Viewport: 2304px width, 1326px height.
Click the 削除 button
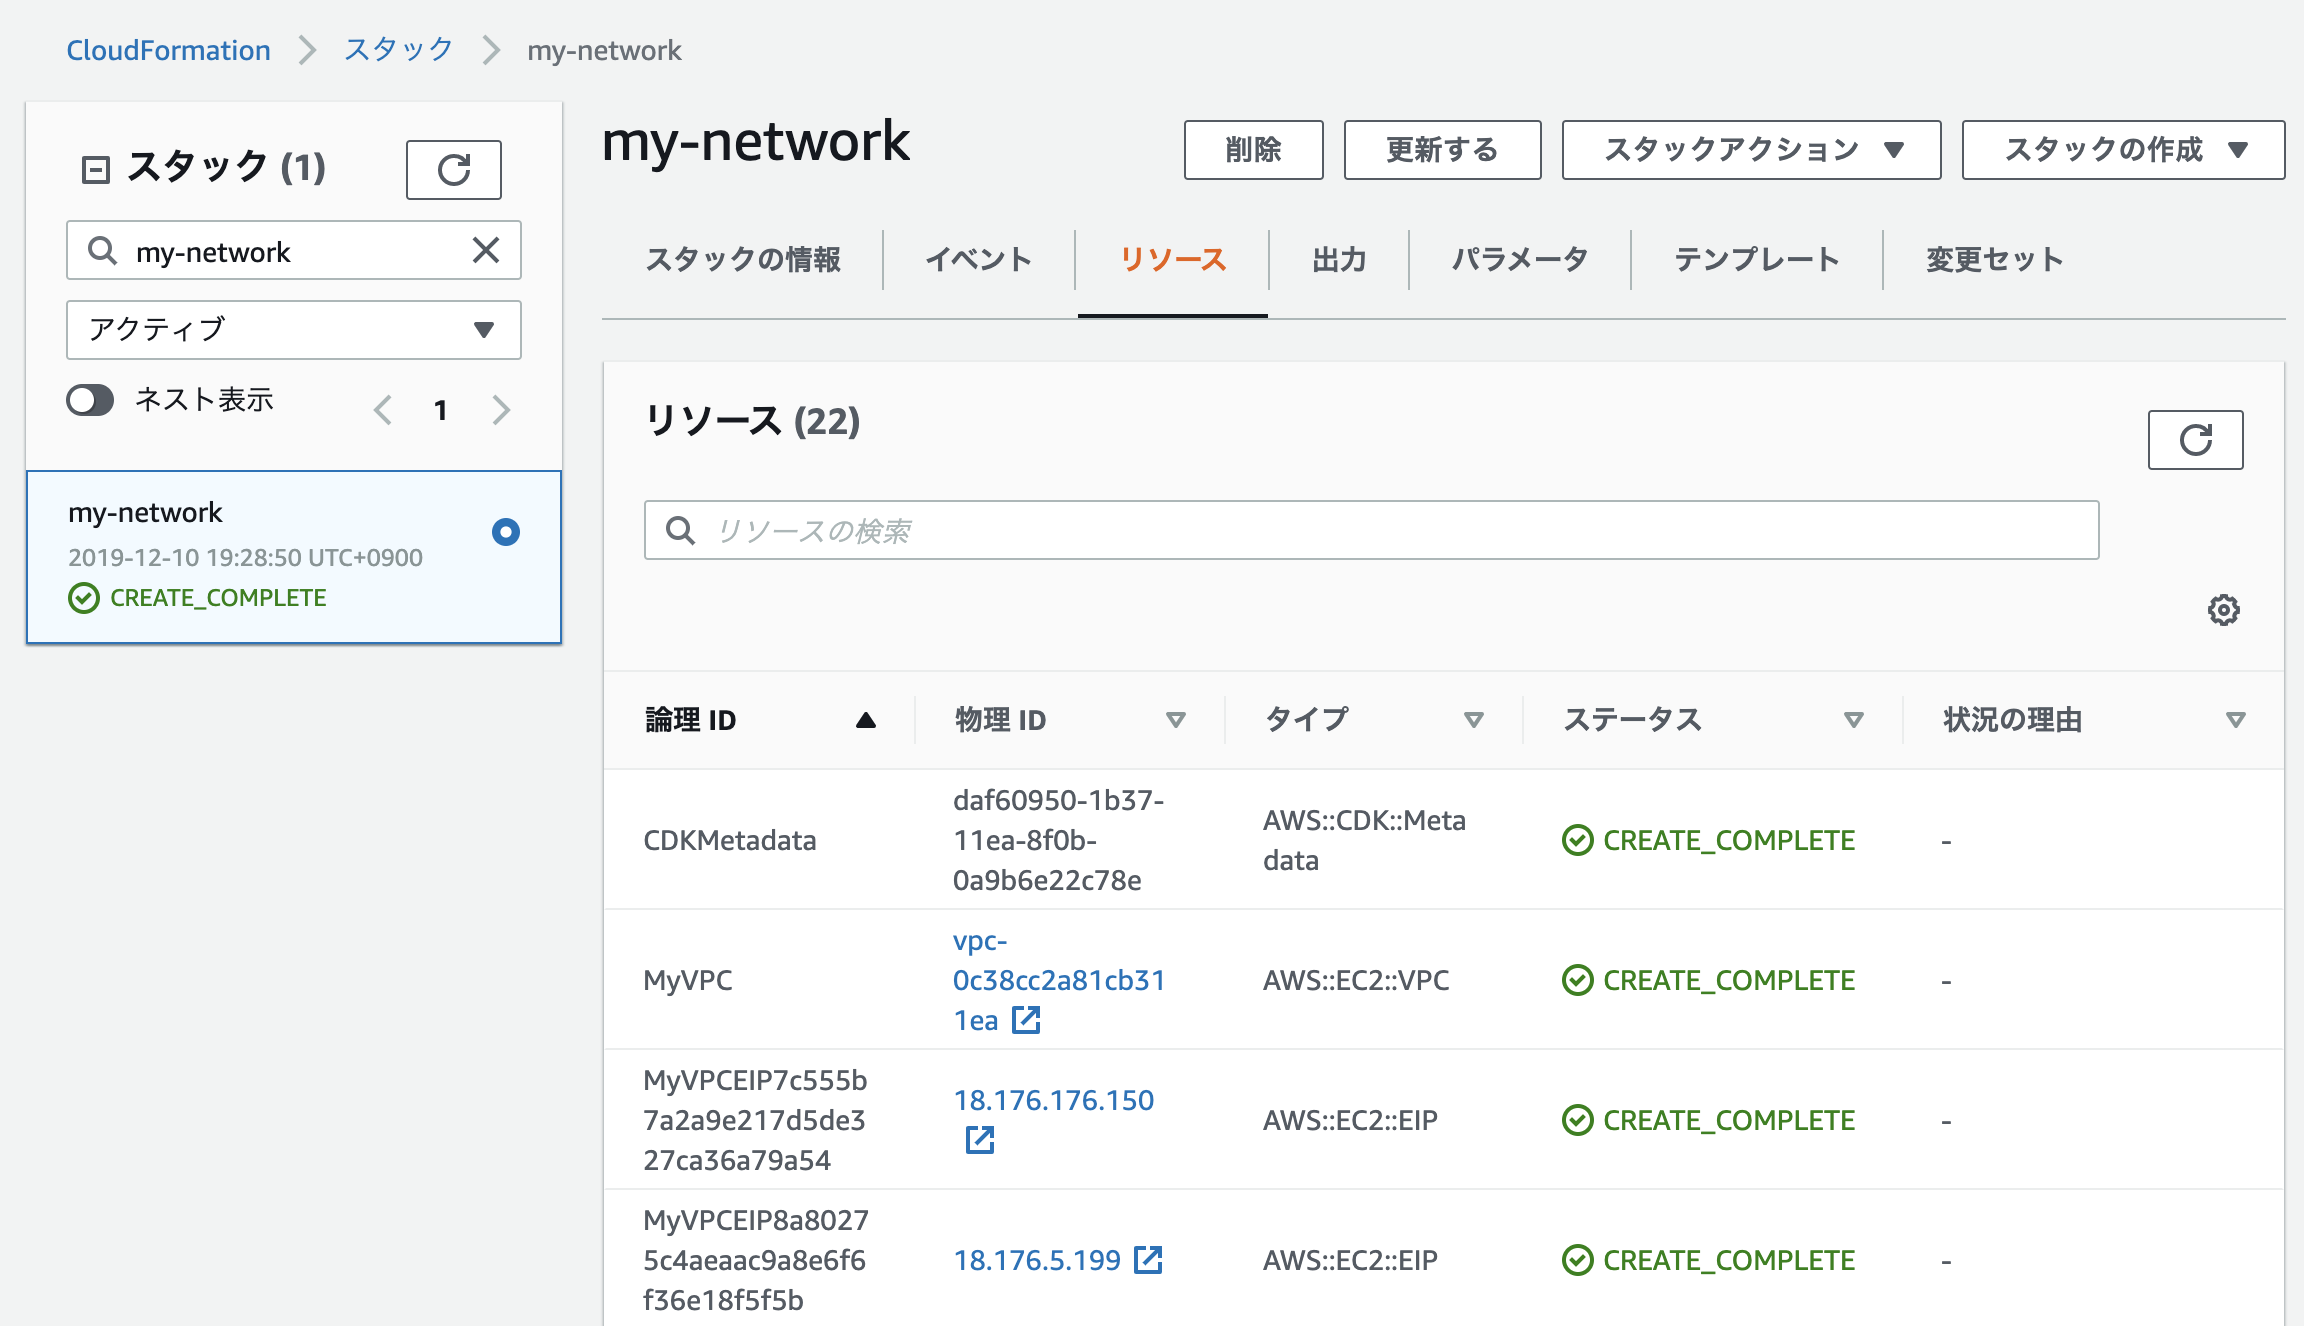tap(1253, 150)
